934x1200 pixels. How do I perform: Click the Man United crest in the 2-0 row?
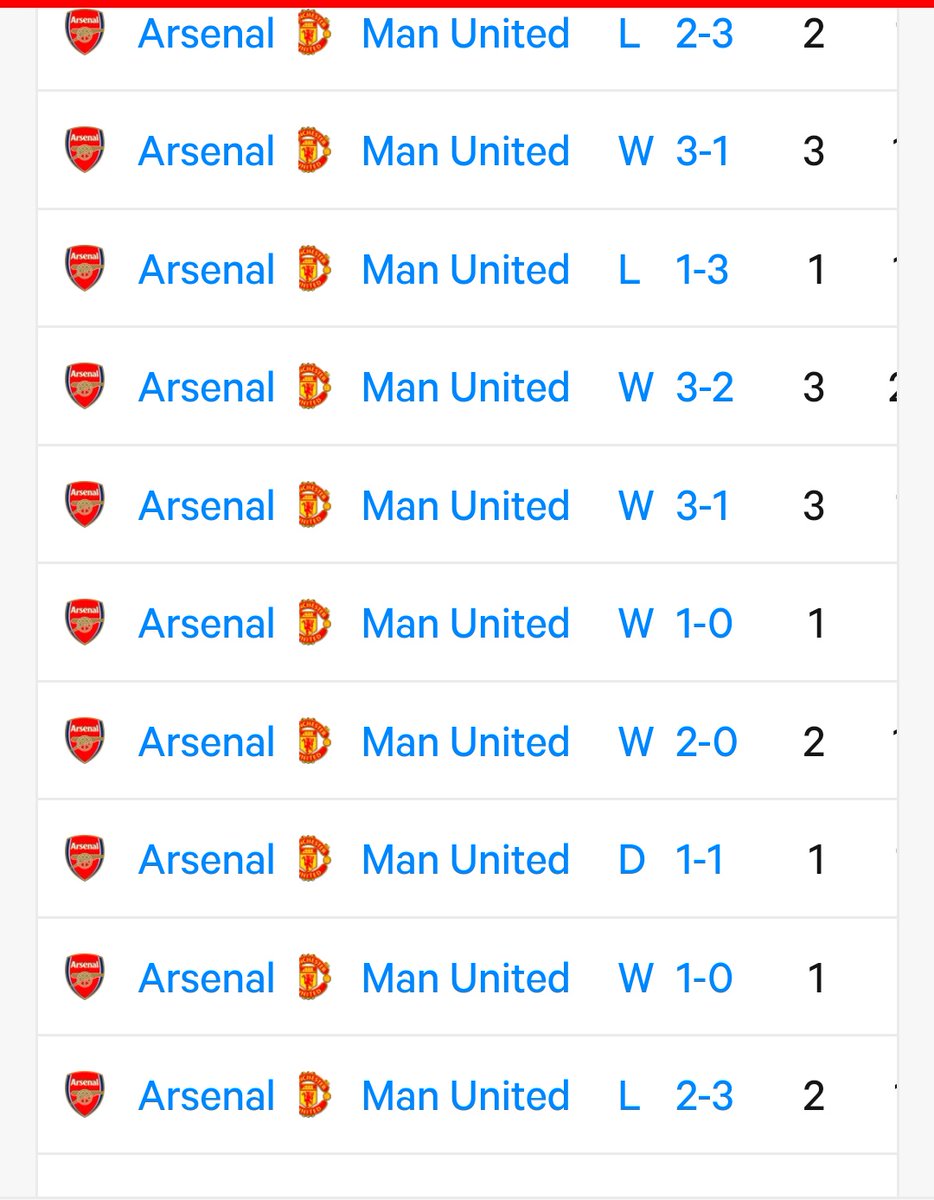click(315, 741)
